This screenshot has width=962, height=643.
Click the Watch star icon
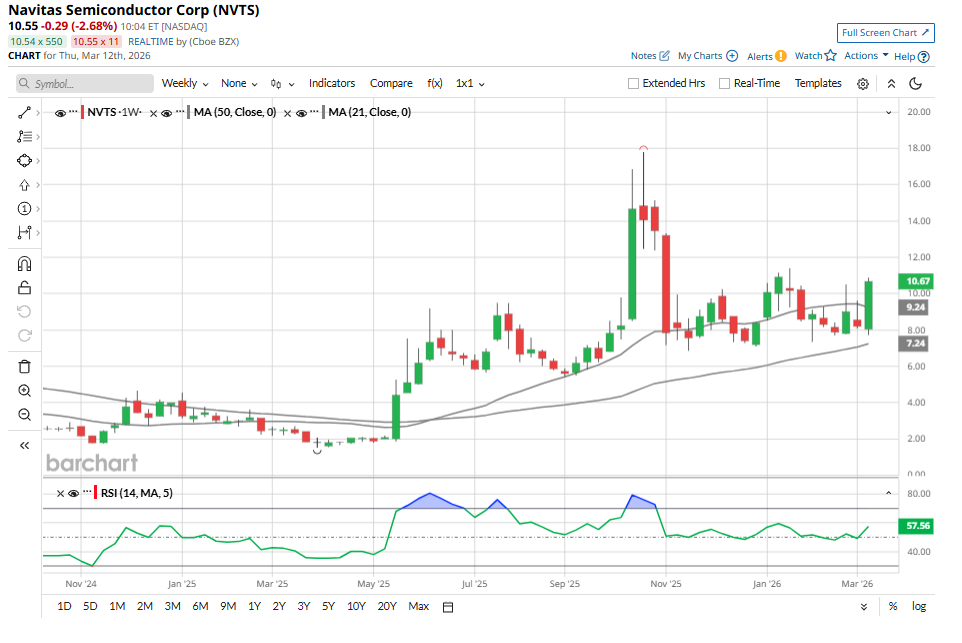tap(831, 56)
